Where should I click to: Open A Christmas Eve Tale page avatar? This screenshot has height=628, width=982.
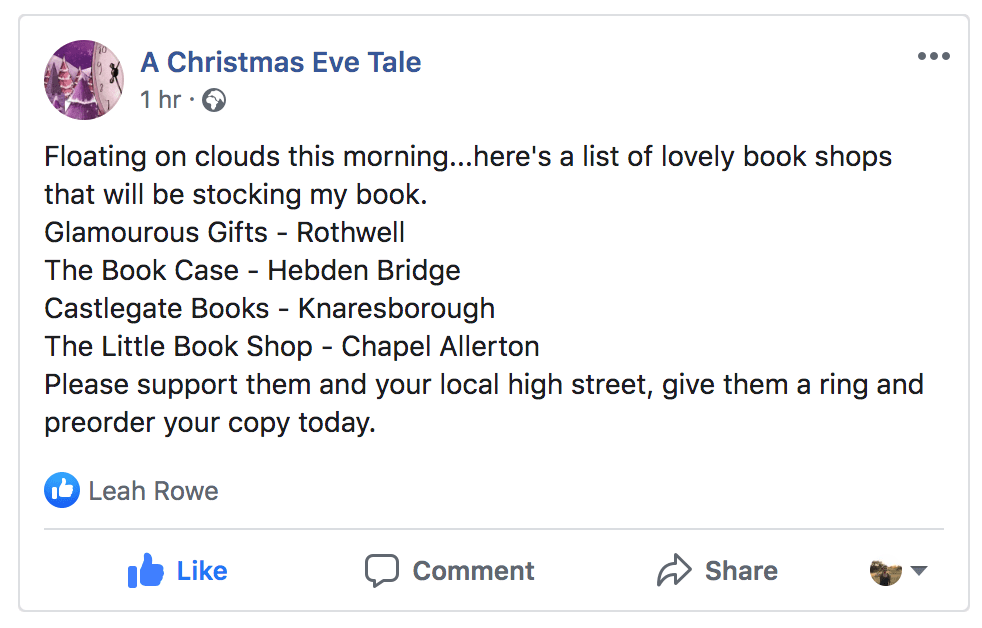(84, 80)
